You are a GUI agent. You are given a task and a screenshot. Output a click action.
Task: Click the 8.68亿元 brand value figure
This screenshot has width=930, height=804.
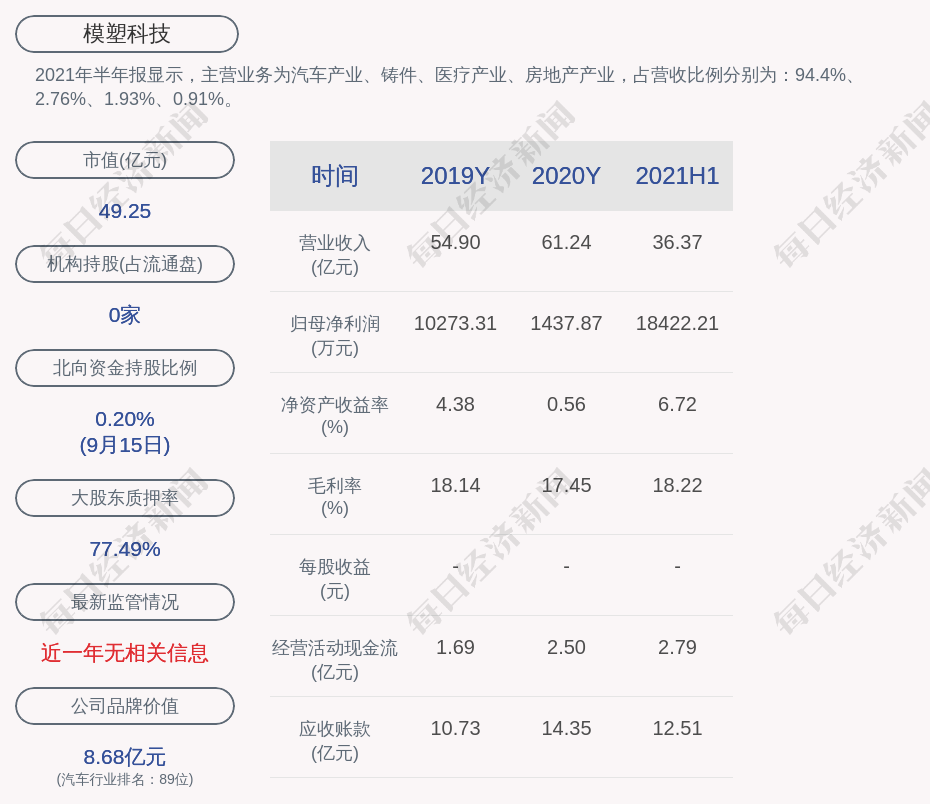click(124, 757)
